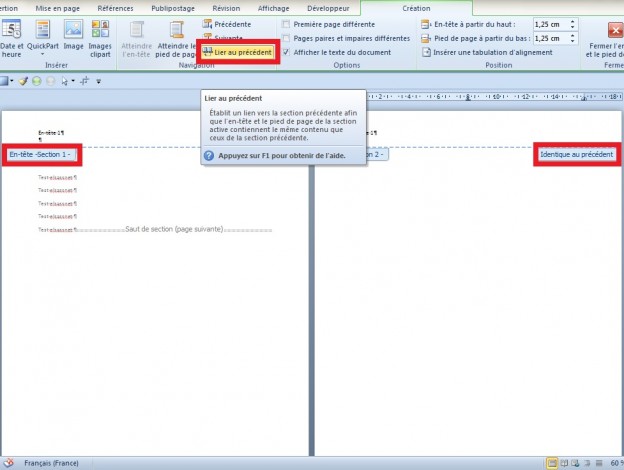
Task: Decrease Pied de page à partir du bas spinner
Action: tap(573, 41)
